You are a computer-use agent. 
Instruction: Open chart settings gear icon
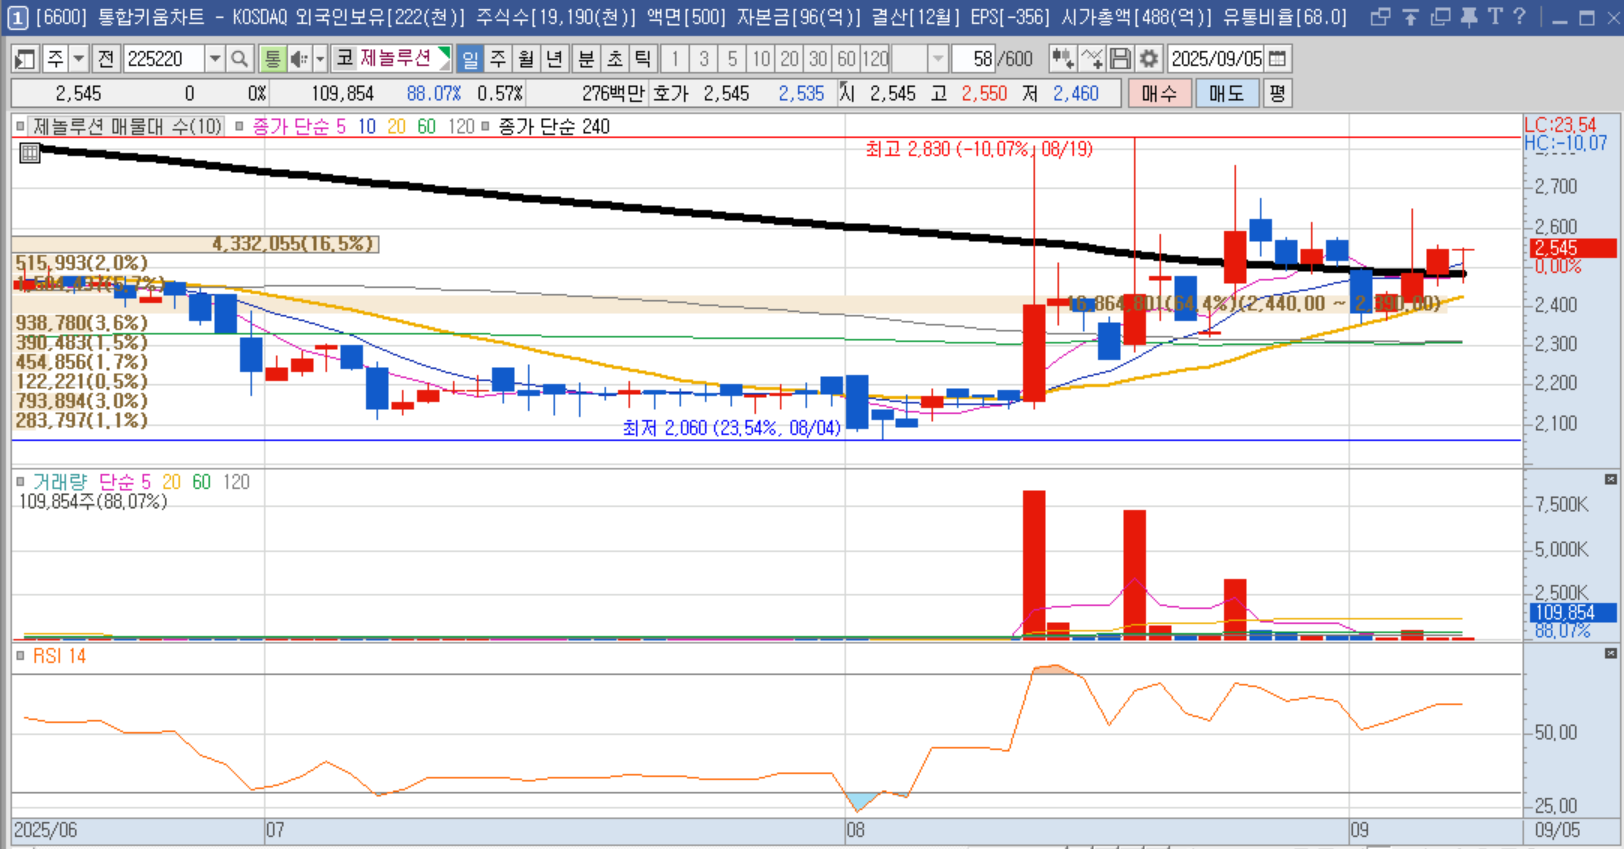pos(1148,59)
